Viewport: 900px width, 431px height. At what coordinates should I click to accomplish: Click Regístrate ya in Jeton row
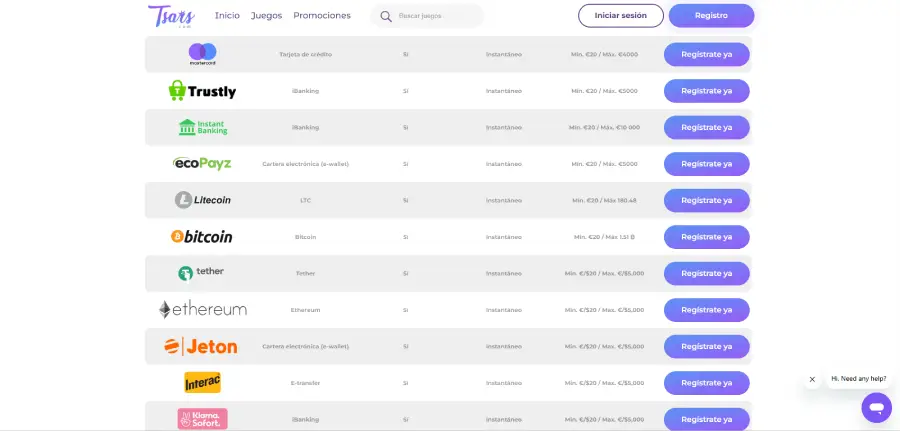707,347
